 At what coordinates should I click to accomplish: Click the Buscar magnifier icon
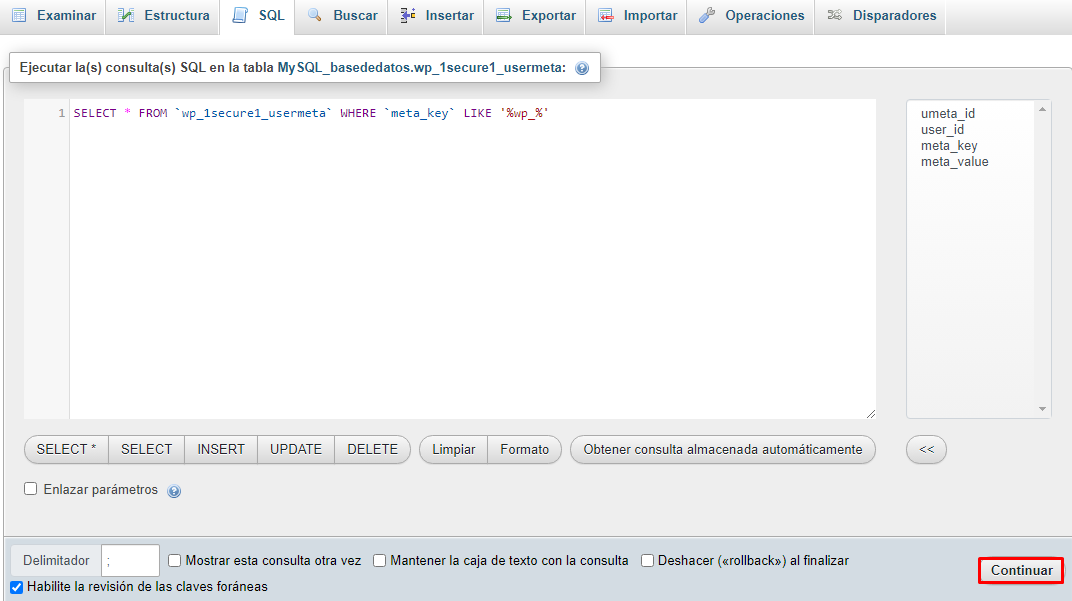(314, 15)
